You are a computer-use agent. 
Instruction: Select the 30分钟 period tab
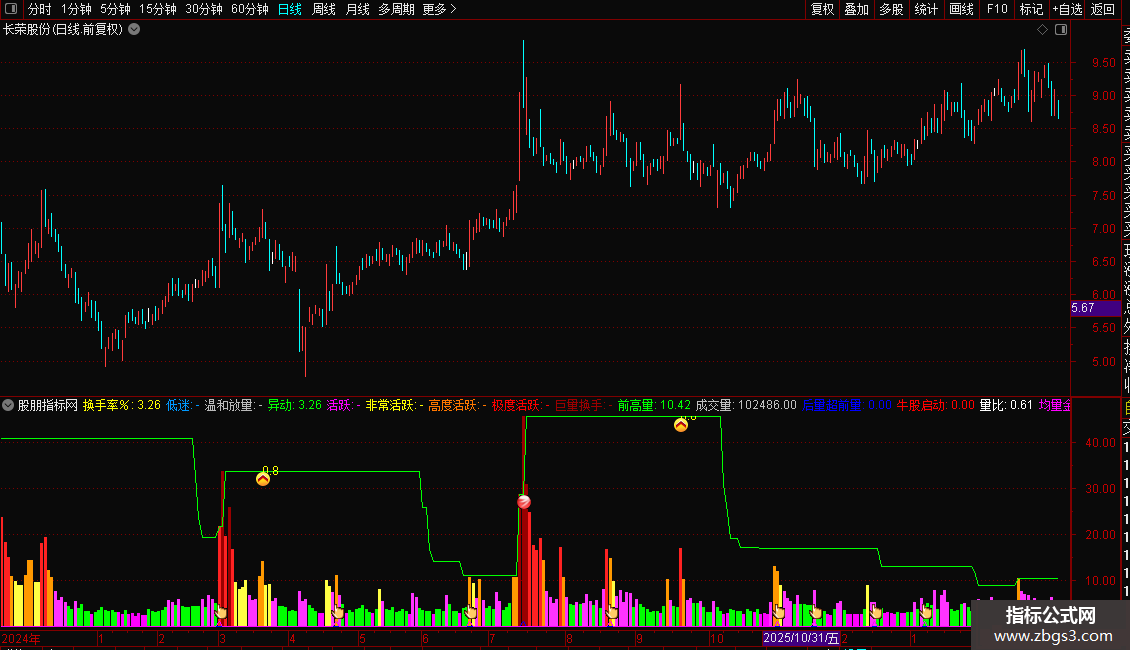pyautogui.click(x=204, y=9)
